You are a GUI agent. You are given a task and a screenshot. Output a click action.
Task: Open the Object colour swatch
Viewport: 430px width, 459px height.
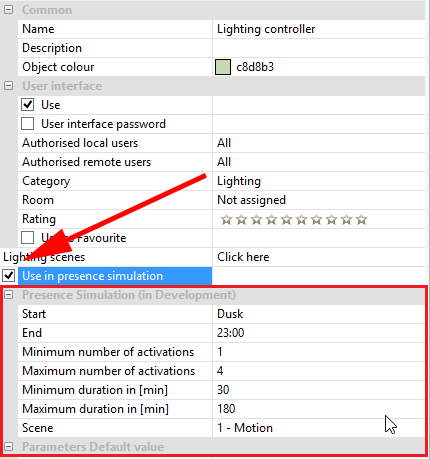223,67
